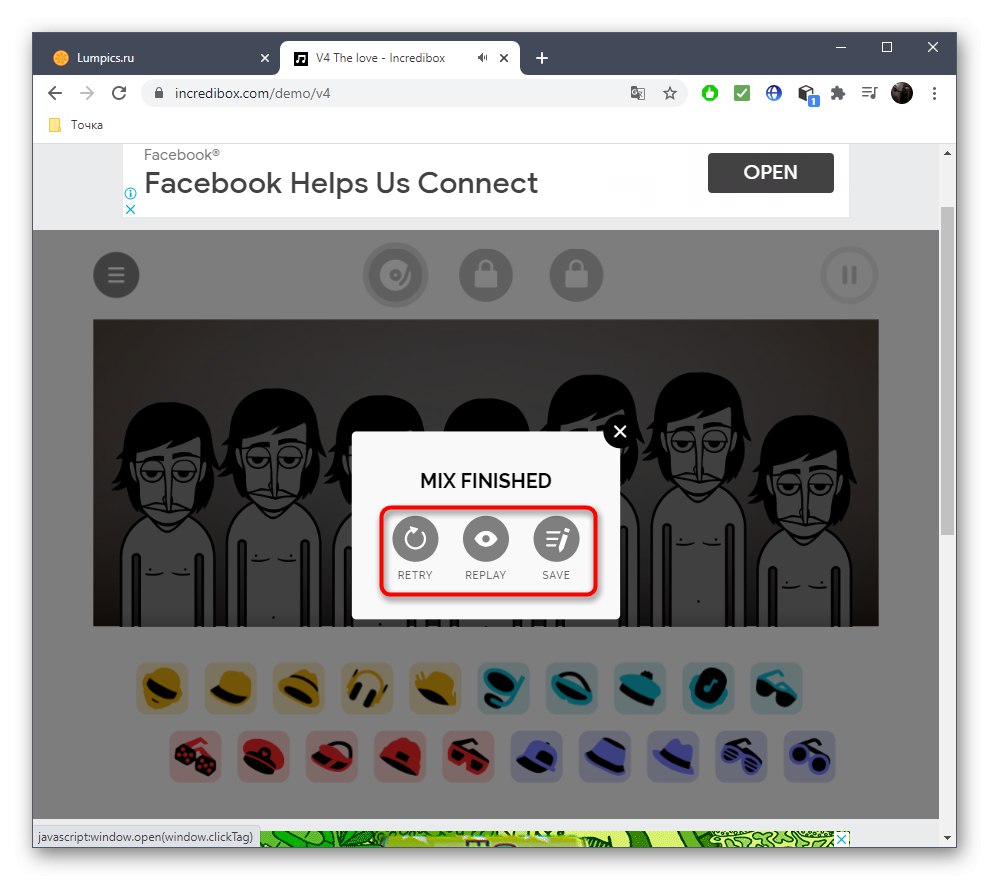Viewport: 989px width, 880px height.
Task: Pause the mix playback
Action: point(849,275)
